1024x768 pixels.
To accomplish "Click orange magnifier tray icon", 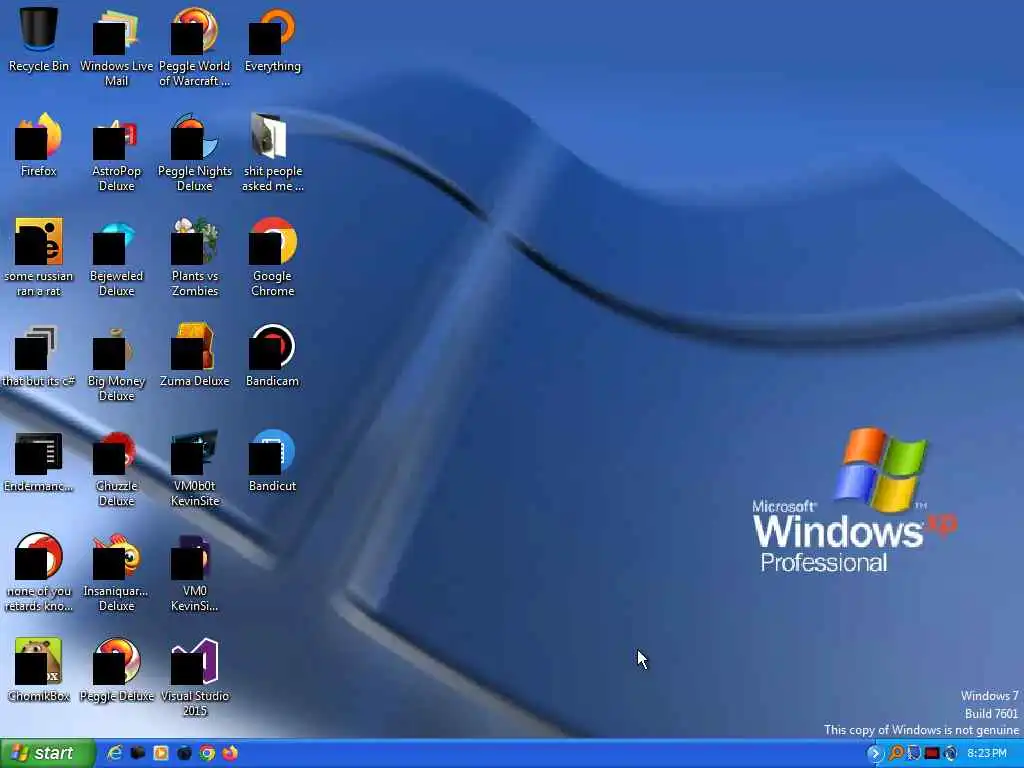I will click(897, 754).
